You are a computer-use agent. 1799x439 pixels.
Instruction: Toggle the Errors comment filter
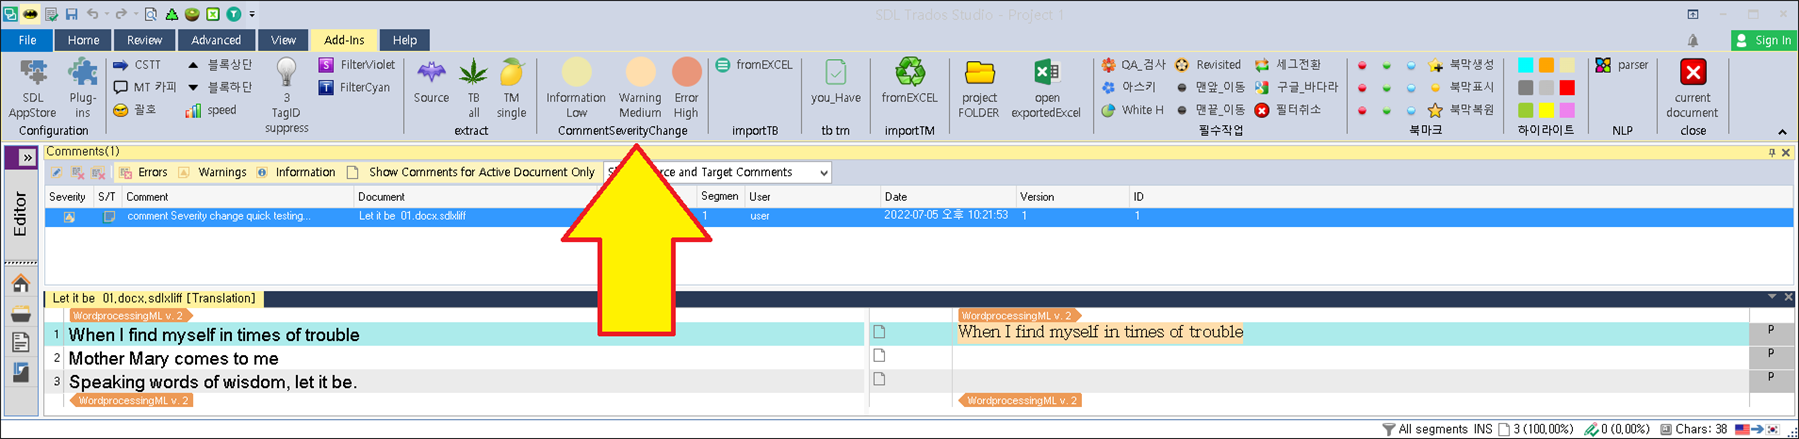[x=143, y=172]
